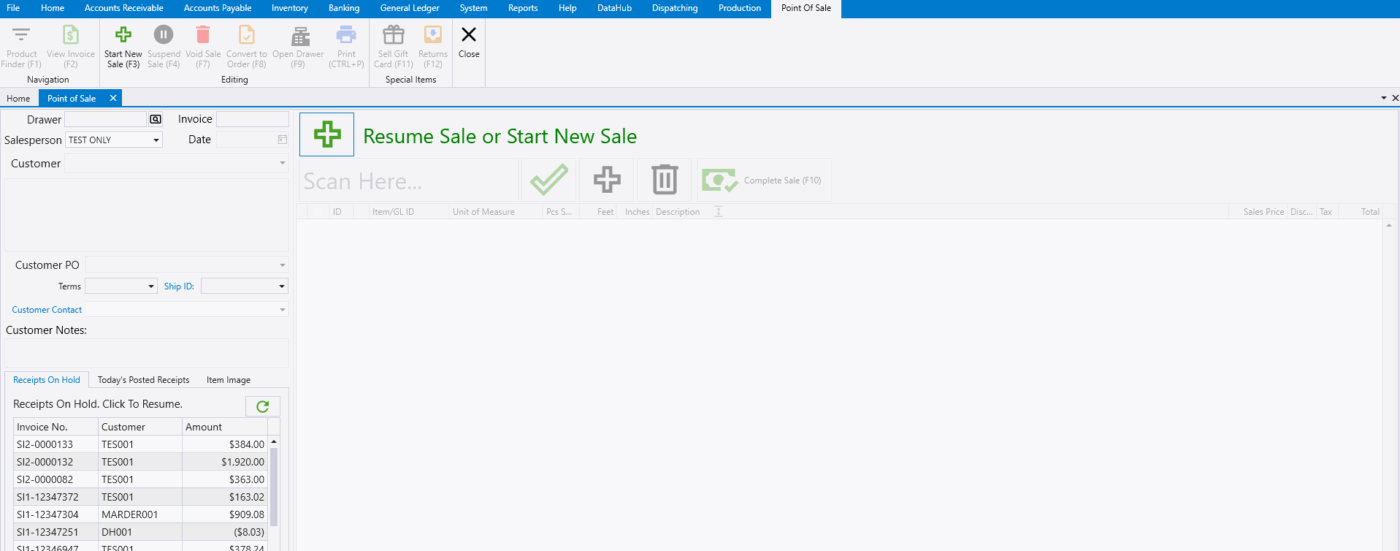The image size is (1400, 551).
Task: Click the Sell Gift Card icon
Action: (x=393, y=36)
